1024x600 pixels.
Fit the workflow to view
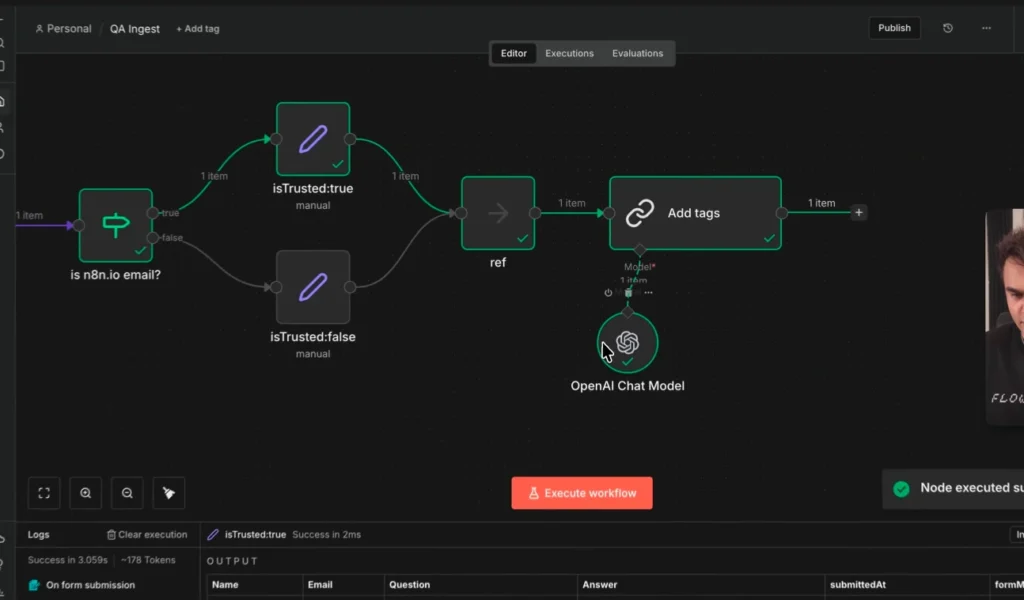pos(43,492)
